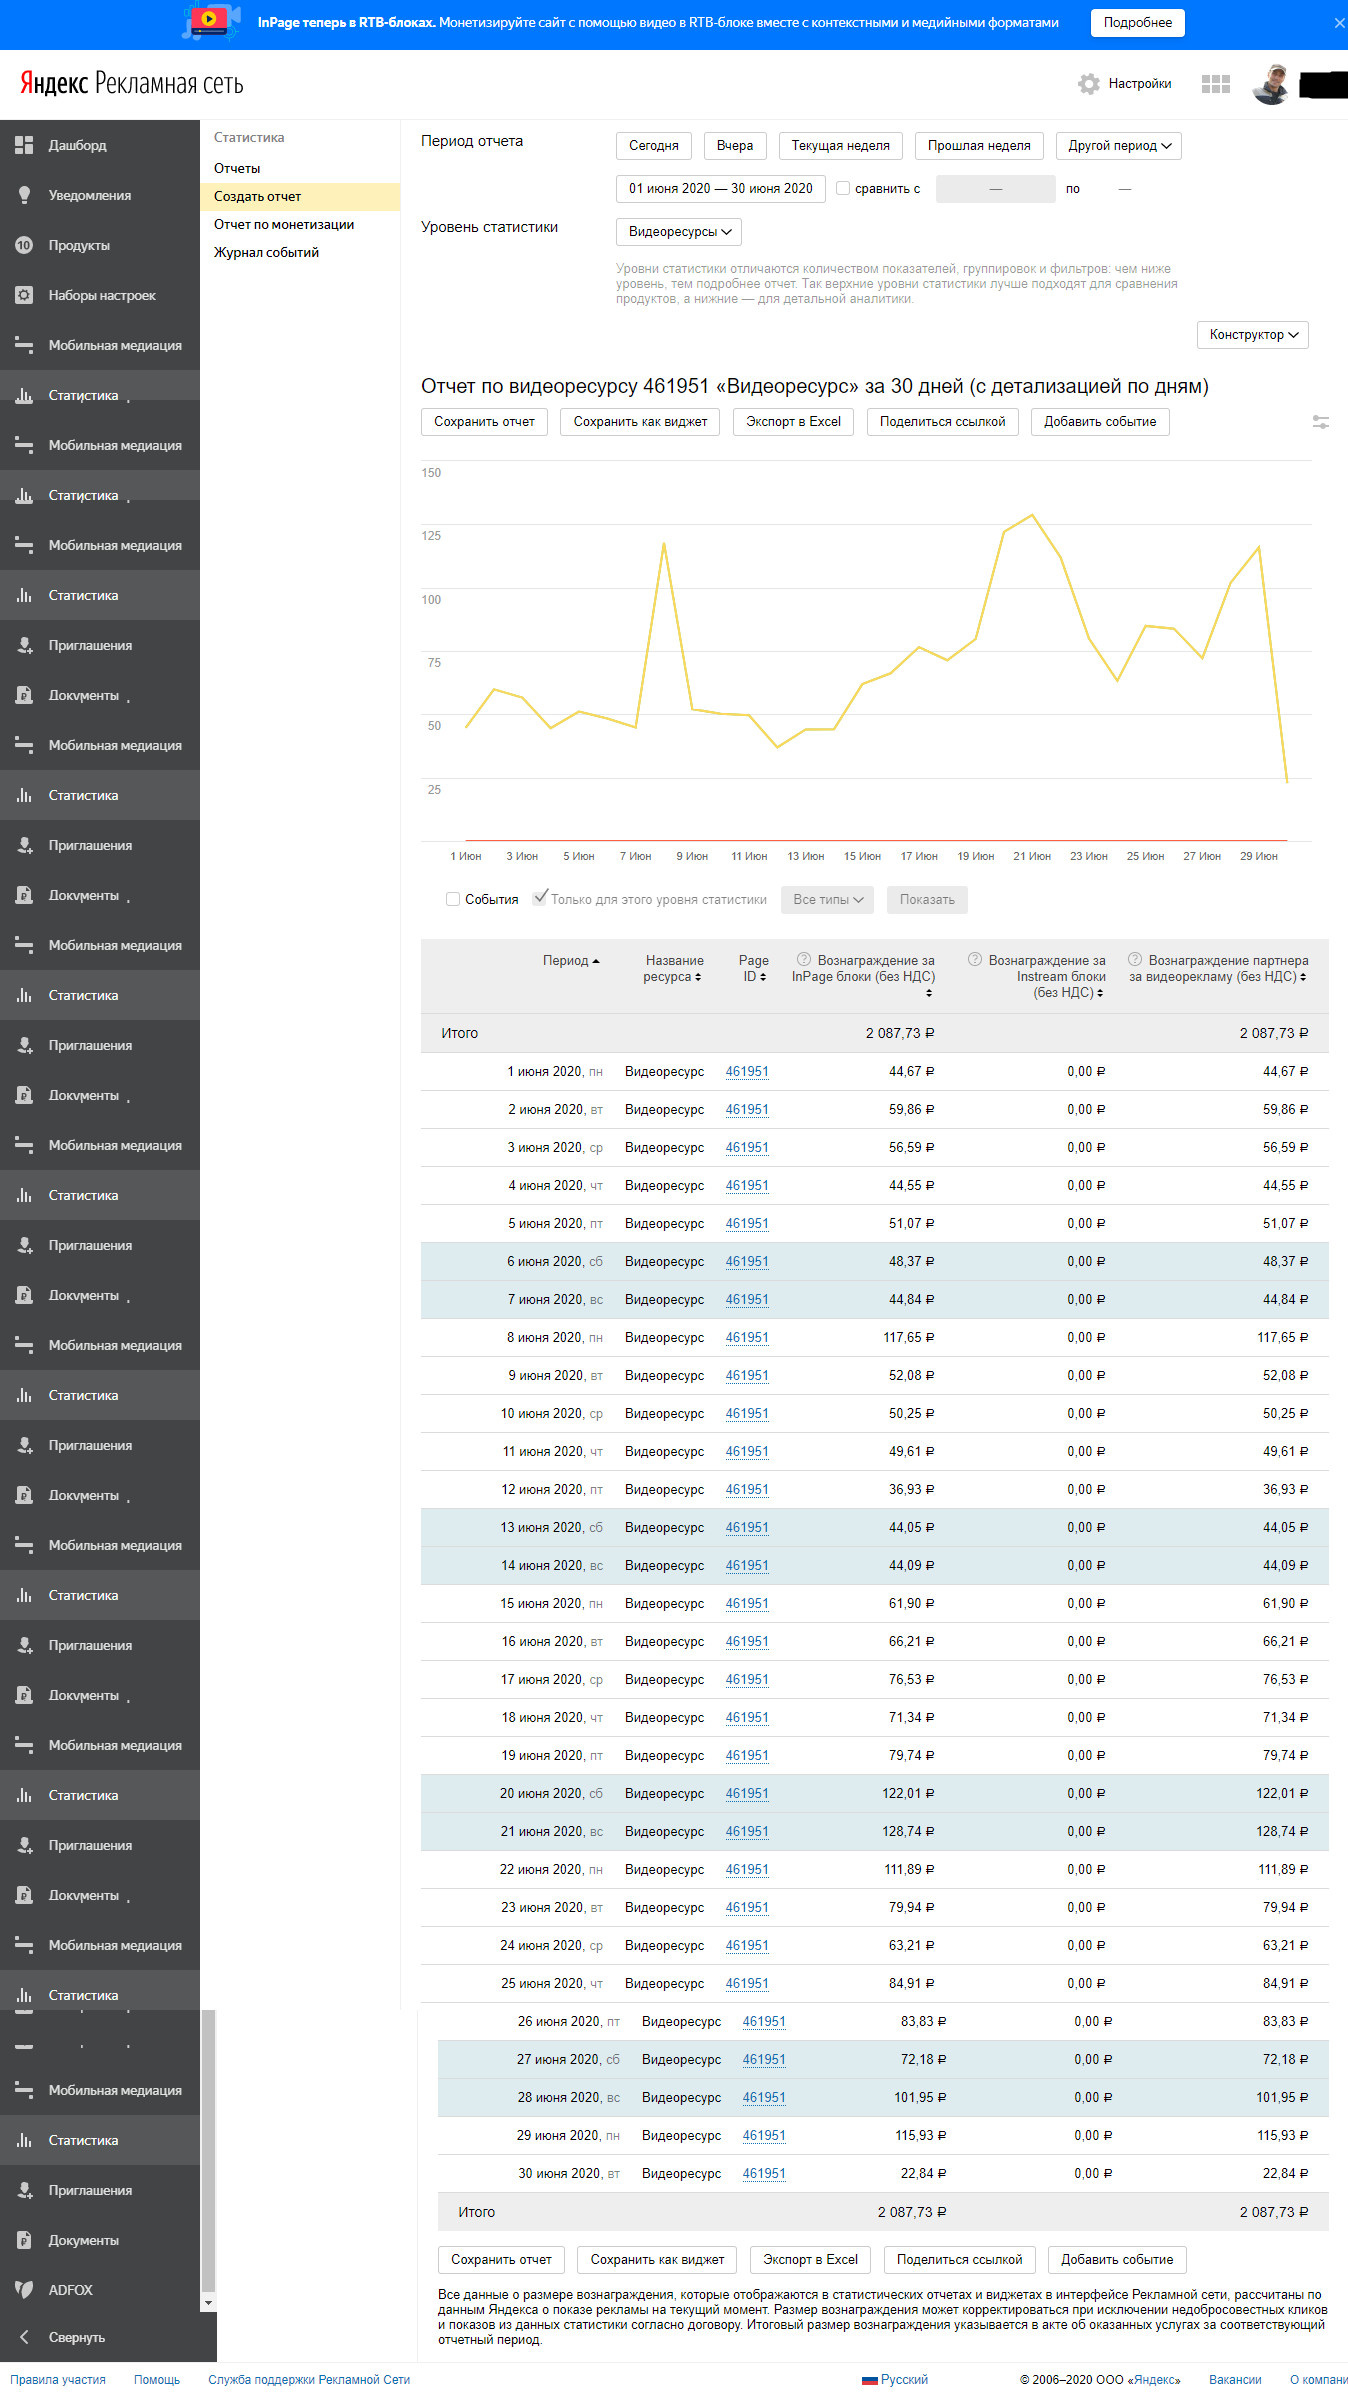Open the "Другой период" dropdown
Screen dimensions: 1348x2396
[1118, 146]
